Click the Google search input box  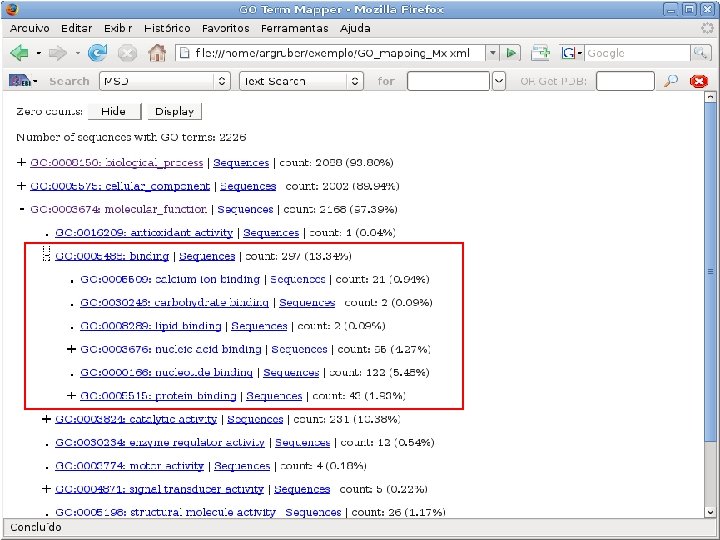pyautogui.click(x=637, y=53)
